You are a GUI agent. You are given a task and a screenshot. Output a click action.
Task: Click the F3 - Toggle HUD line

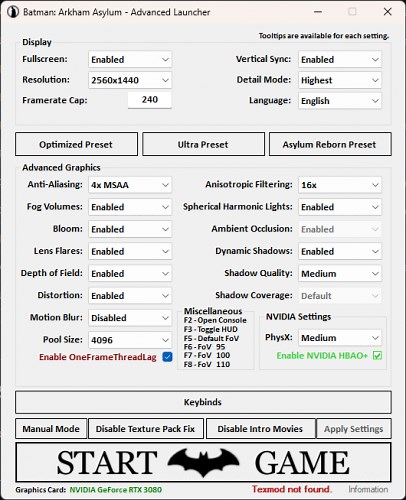[x=211, y=329]
